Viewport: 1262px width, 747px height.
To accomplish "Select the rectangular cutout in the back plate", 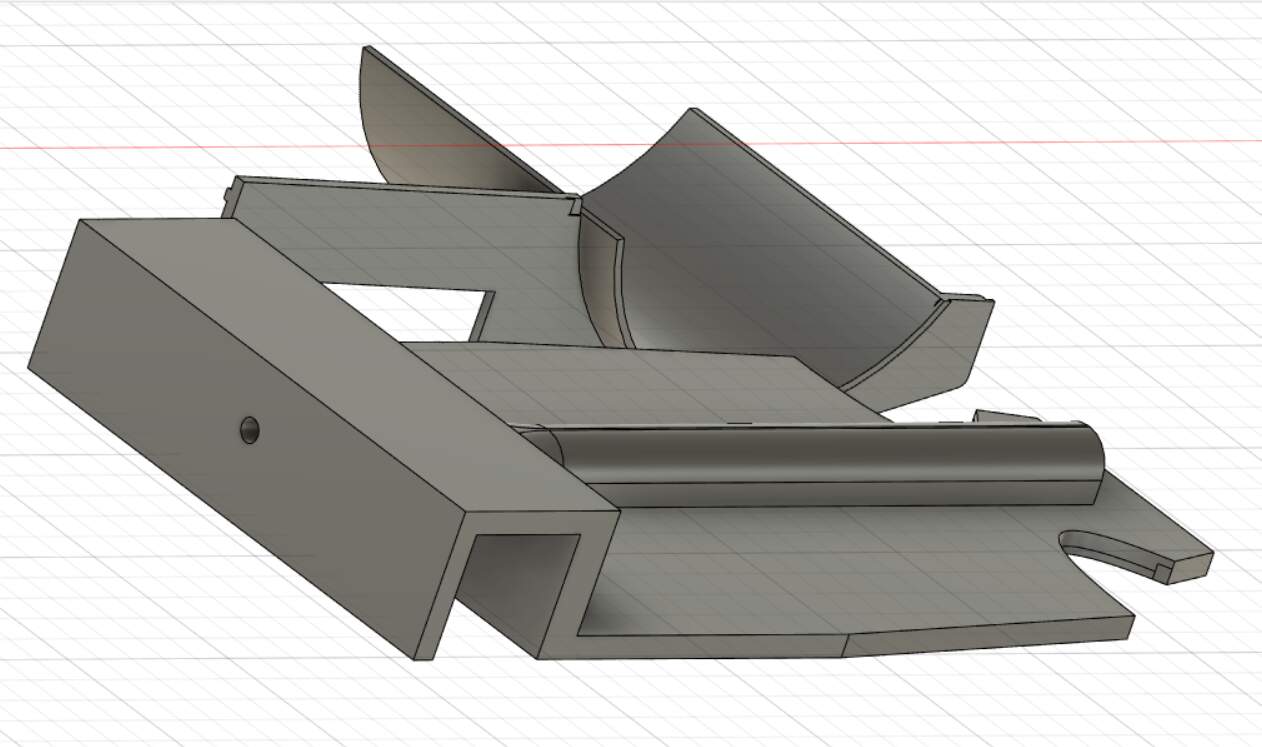I will click(x=410, y=307).
